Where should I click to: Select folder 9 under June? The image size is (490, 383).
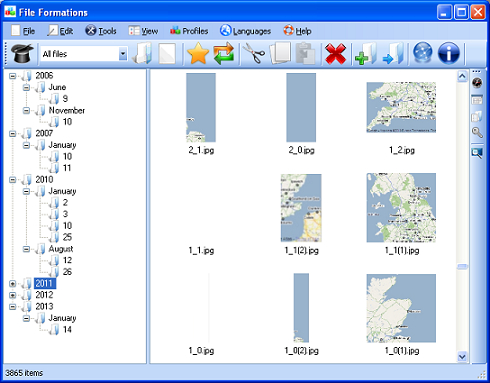[65, 99]
